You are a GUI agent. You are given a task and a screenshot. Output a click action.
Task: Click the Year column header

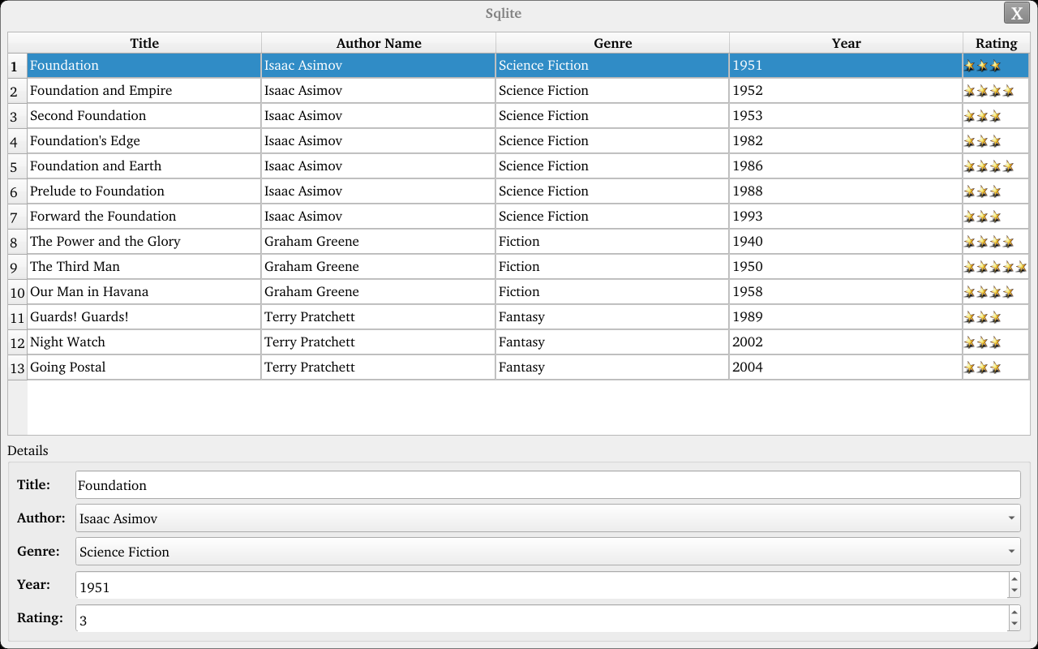click(x=845, y=43)
